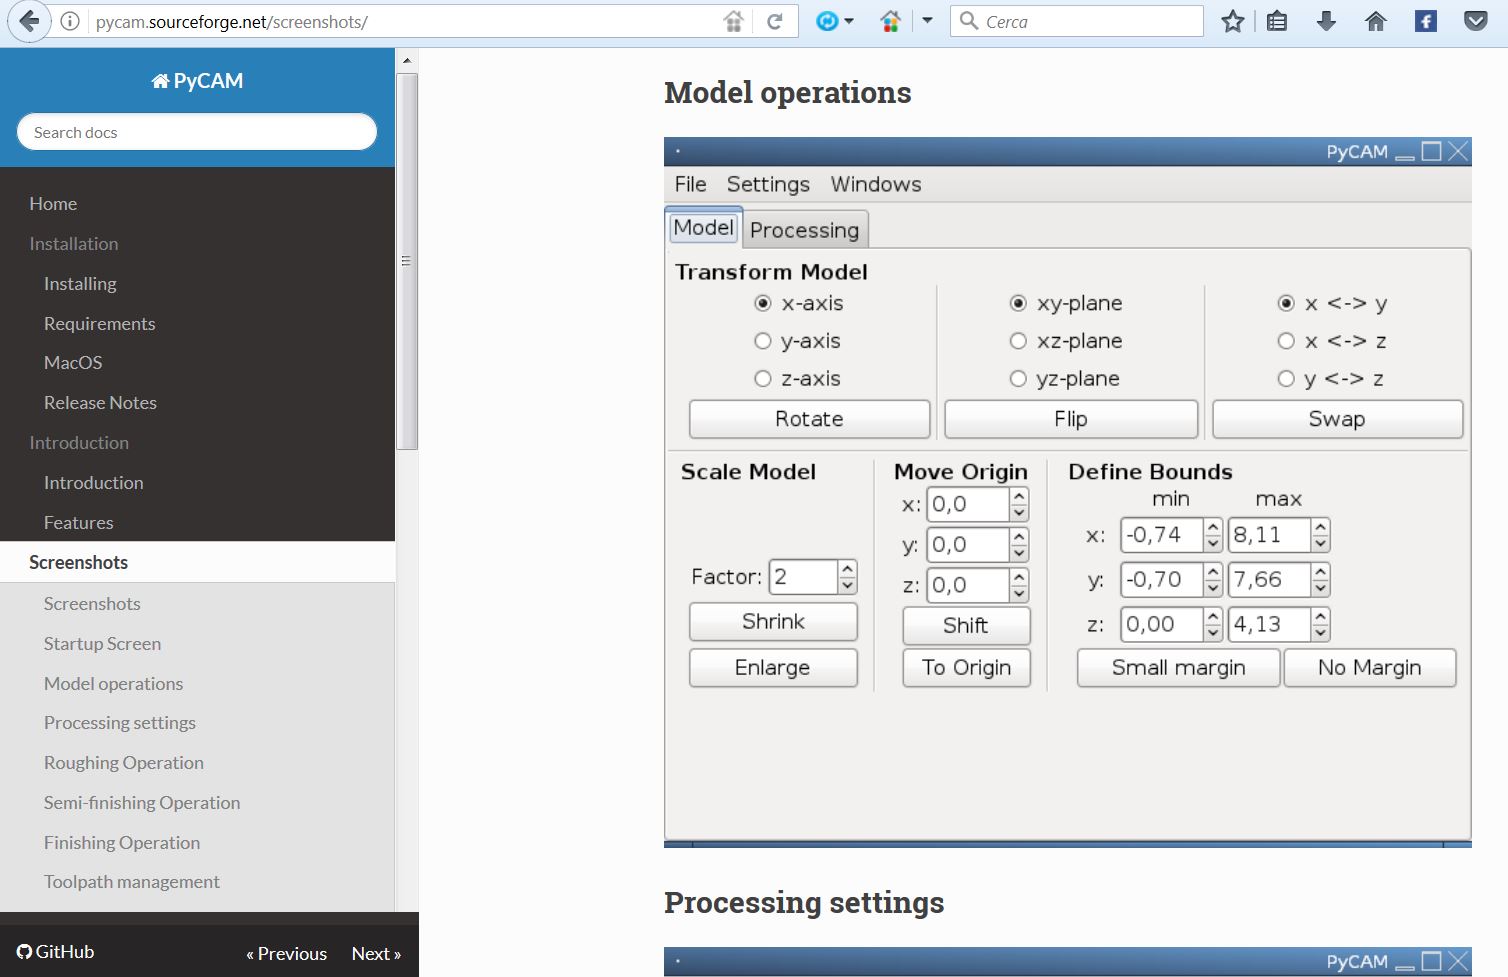1508x977 pixels.
Task: Go to the Previous page link
Action: [286, 954]
